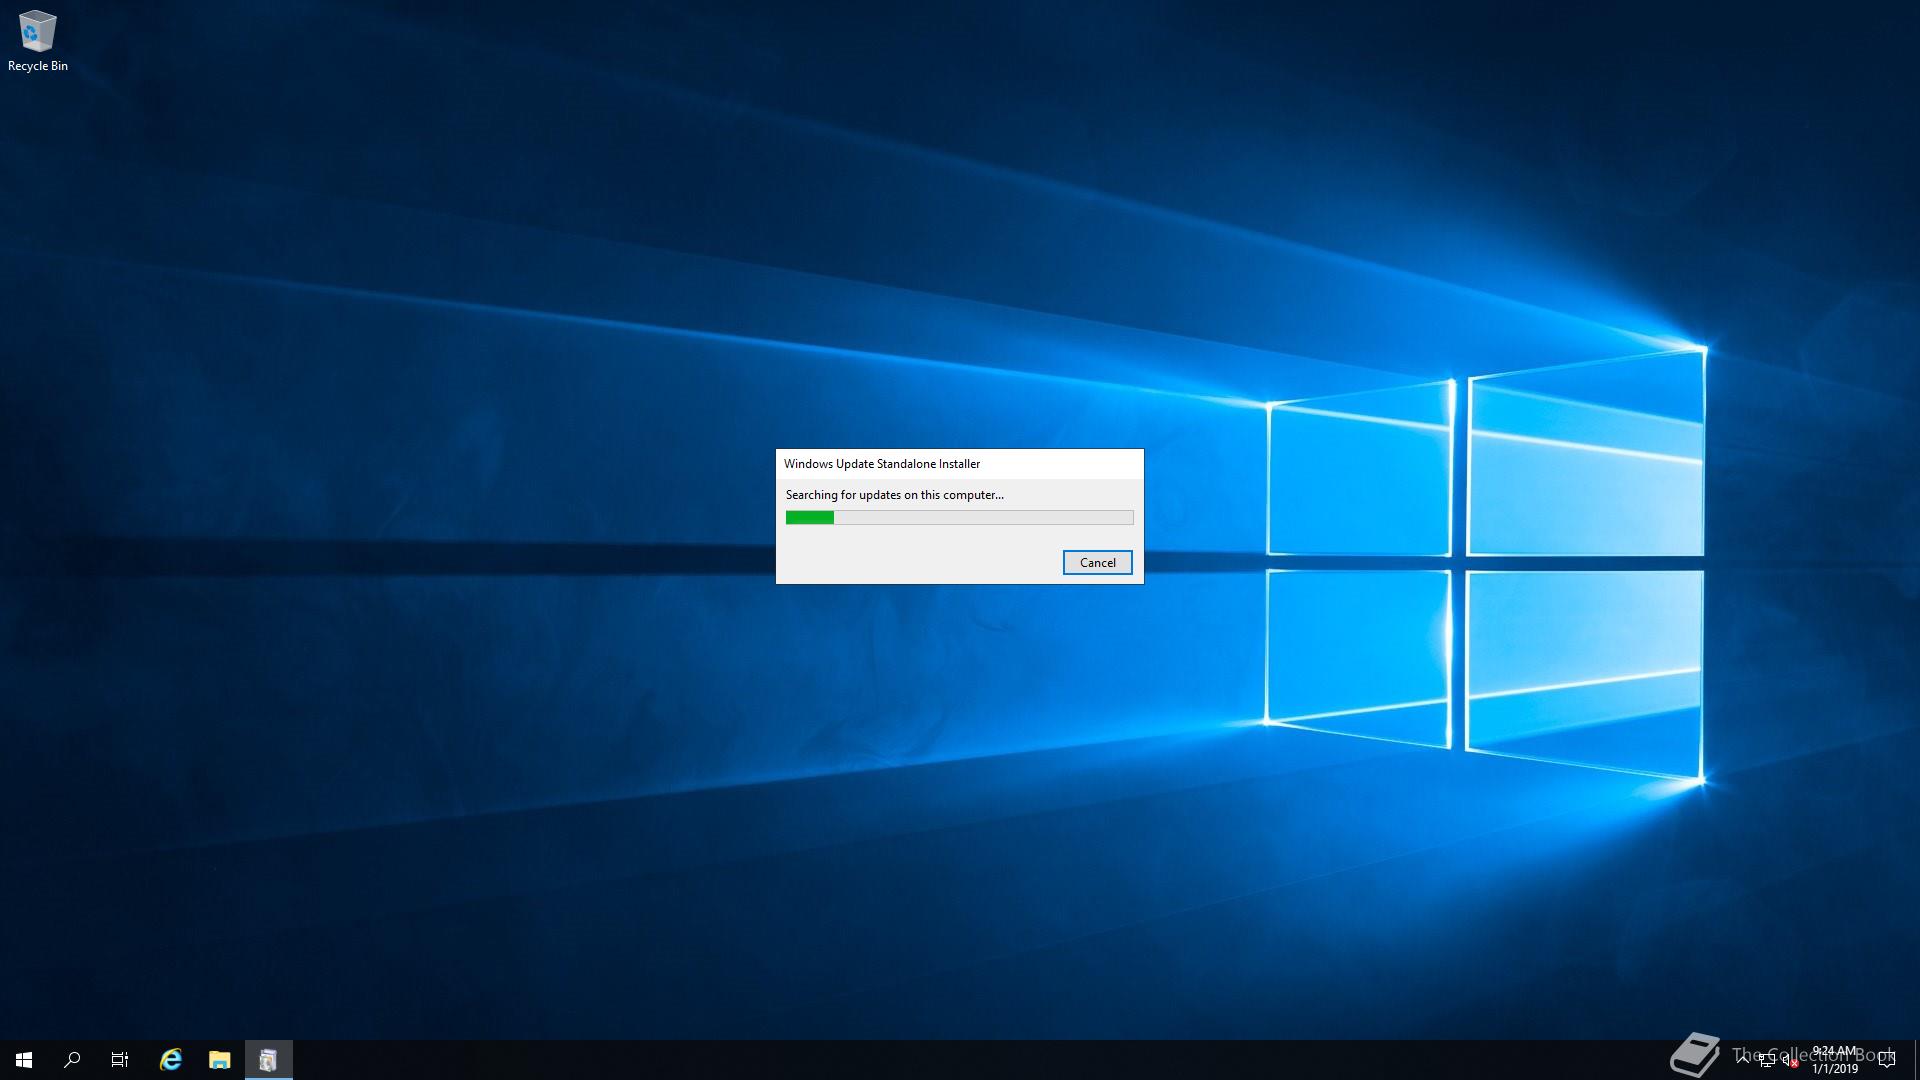1920x1080 pixels.
Task: Click the Search taskbar icon
Action: [71, 1059]
